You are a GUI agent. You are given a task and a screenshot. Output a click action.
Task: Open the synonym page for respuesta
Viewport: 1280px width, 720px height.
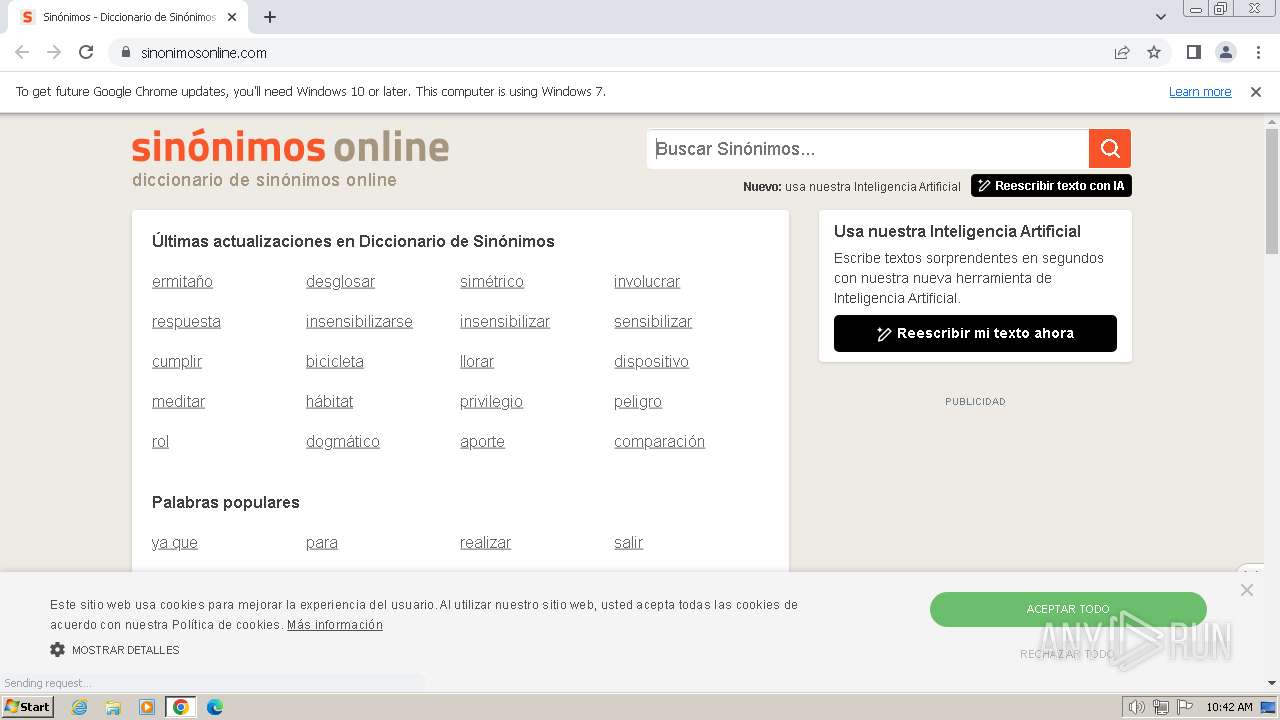[186, 322]
